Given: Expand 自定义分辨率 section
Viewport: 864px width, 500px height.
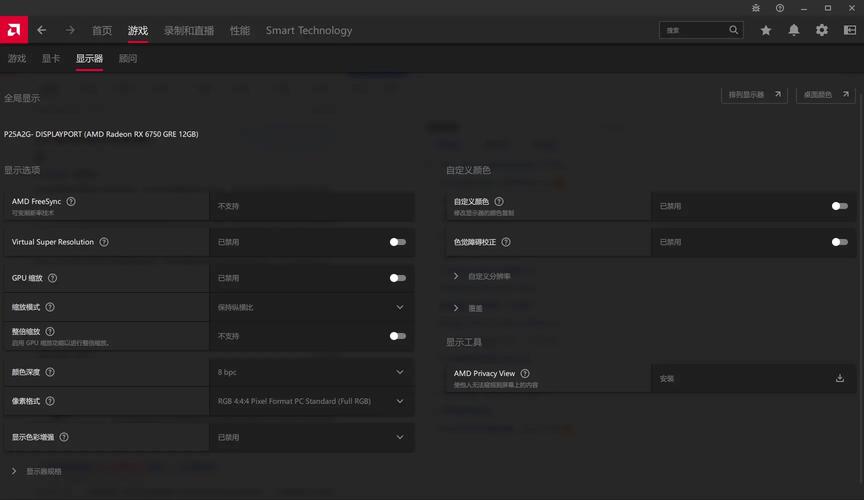Looking at the screenshot, I should pyautogui.click(x=482, y=276).
